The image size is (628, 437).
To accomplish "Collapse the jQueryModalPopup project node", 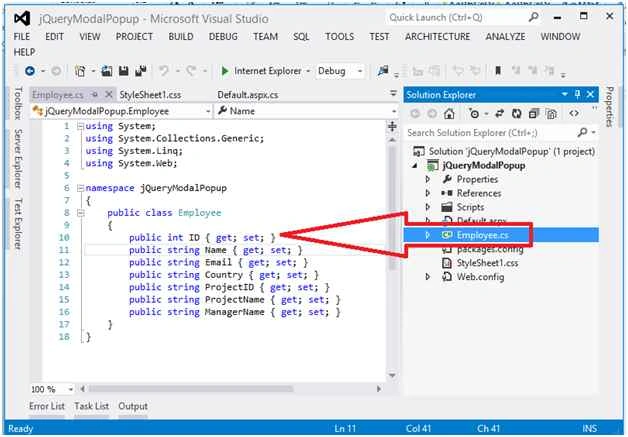I will pos(415,165).
